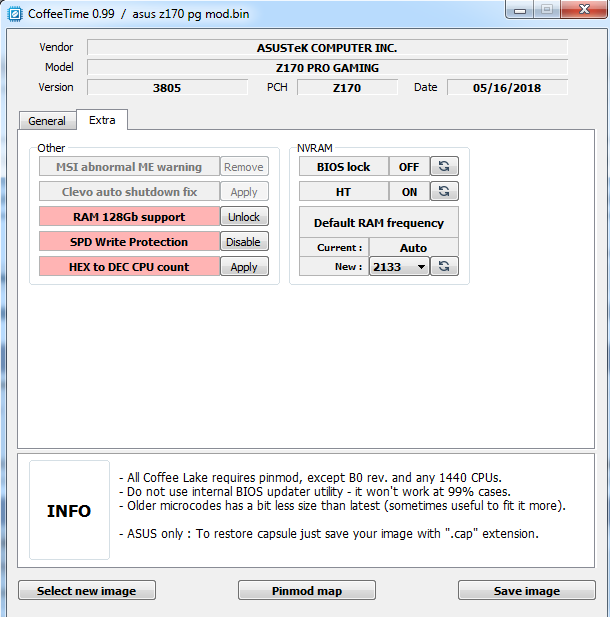Viewport: 610px width, 617px height.
Task: Click the HEX to DEC CPU count label
Action: [129, 267]
